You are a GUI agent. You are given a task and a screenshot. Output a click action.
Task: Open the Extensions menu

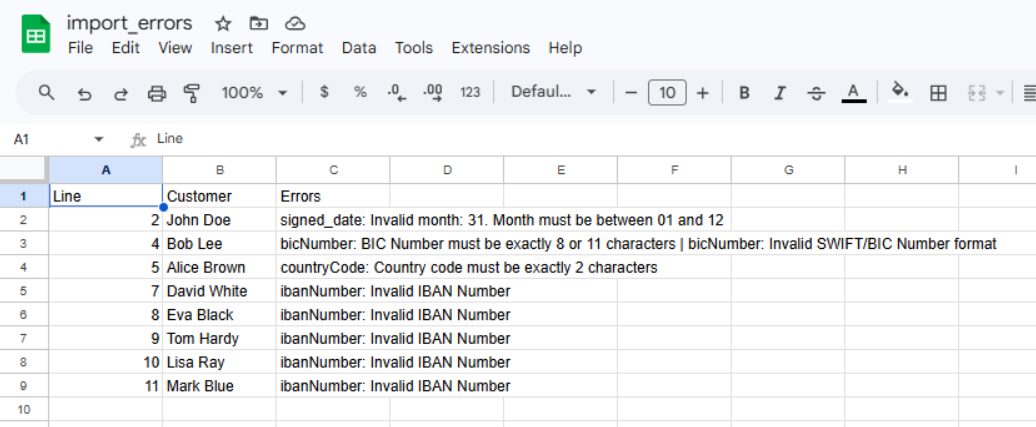pos(490,48)
